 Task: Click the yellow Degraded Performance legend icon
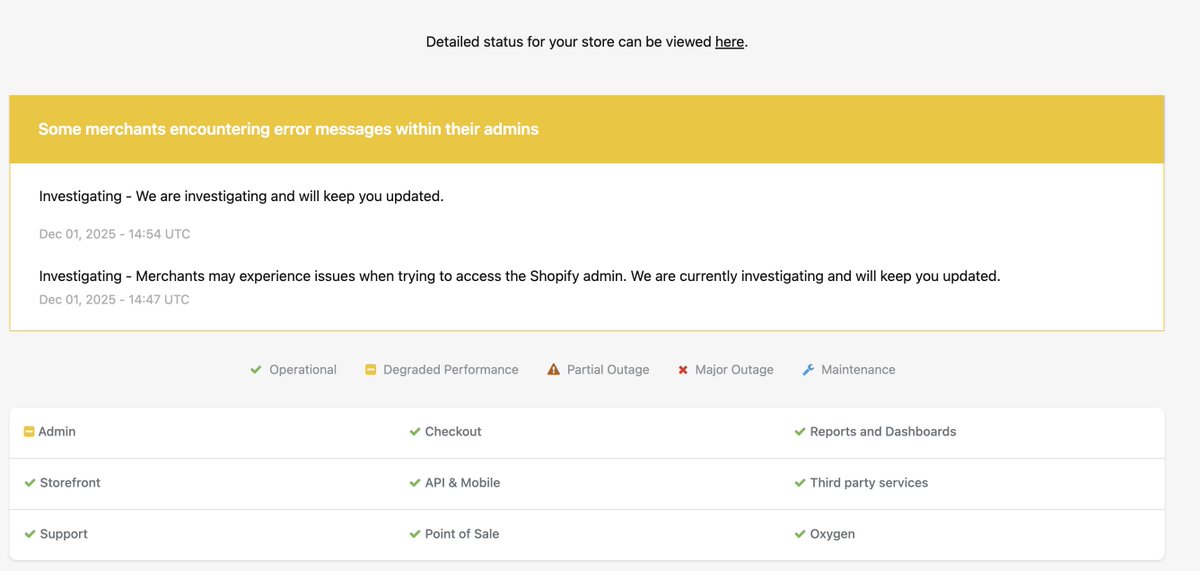point(370,370)
